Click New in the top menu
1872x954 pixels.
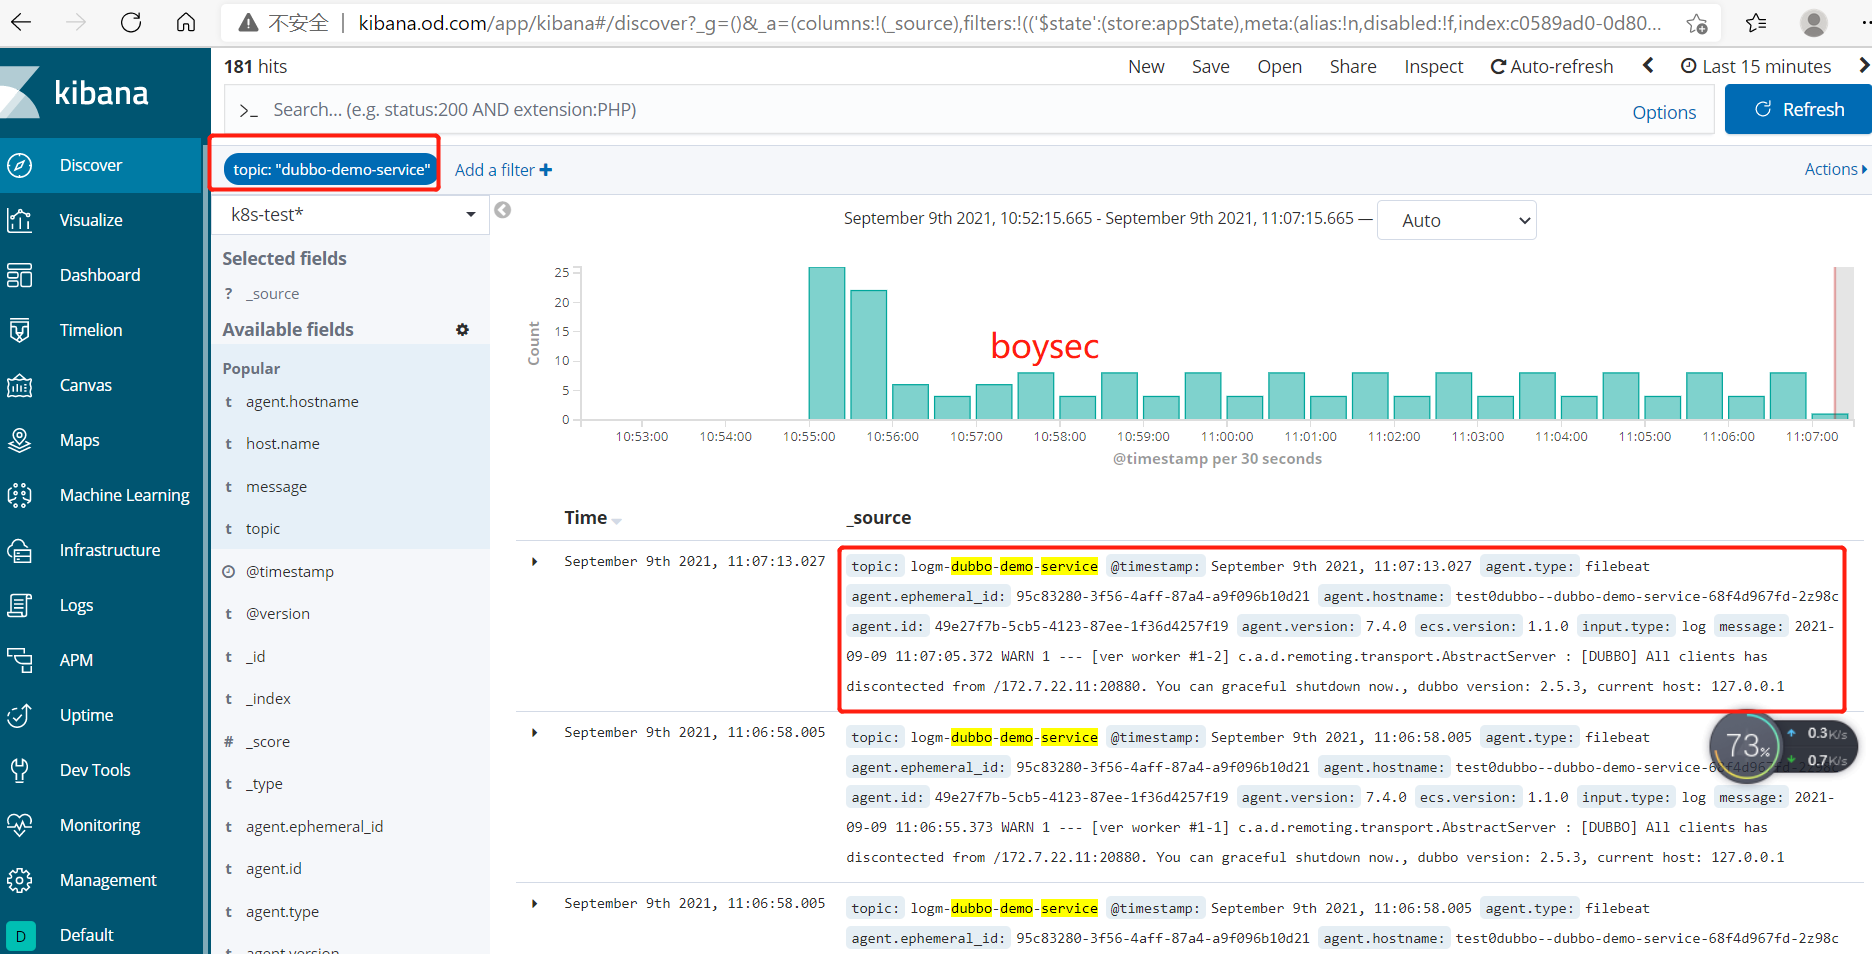click(1146, 66)
